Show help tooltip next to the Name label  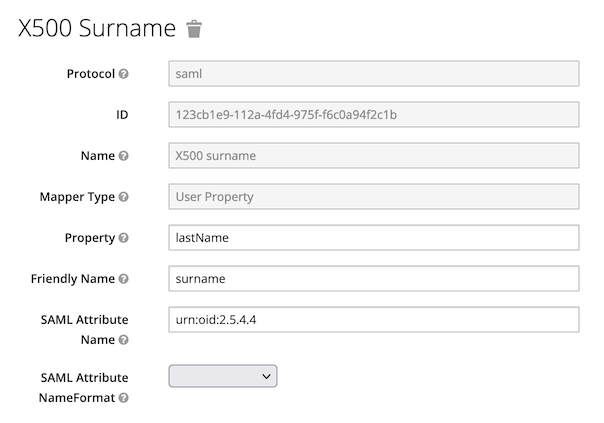click(123, 156)
